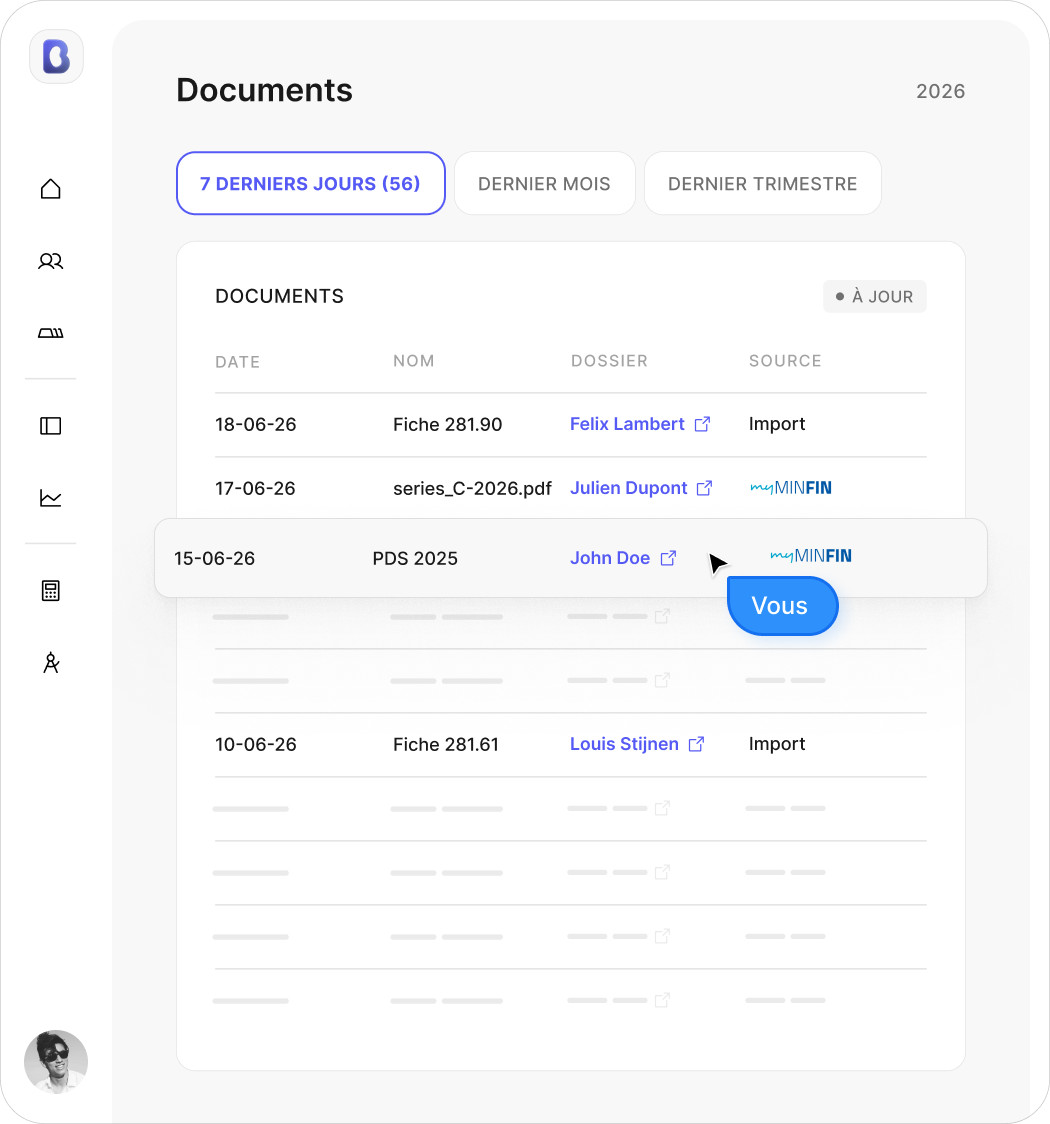Viewport: 1050px width, 1124px height.
Task: Click the date 17-06-26
Action: coord(255,488)
